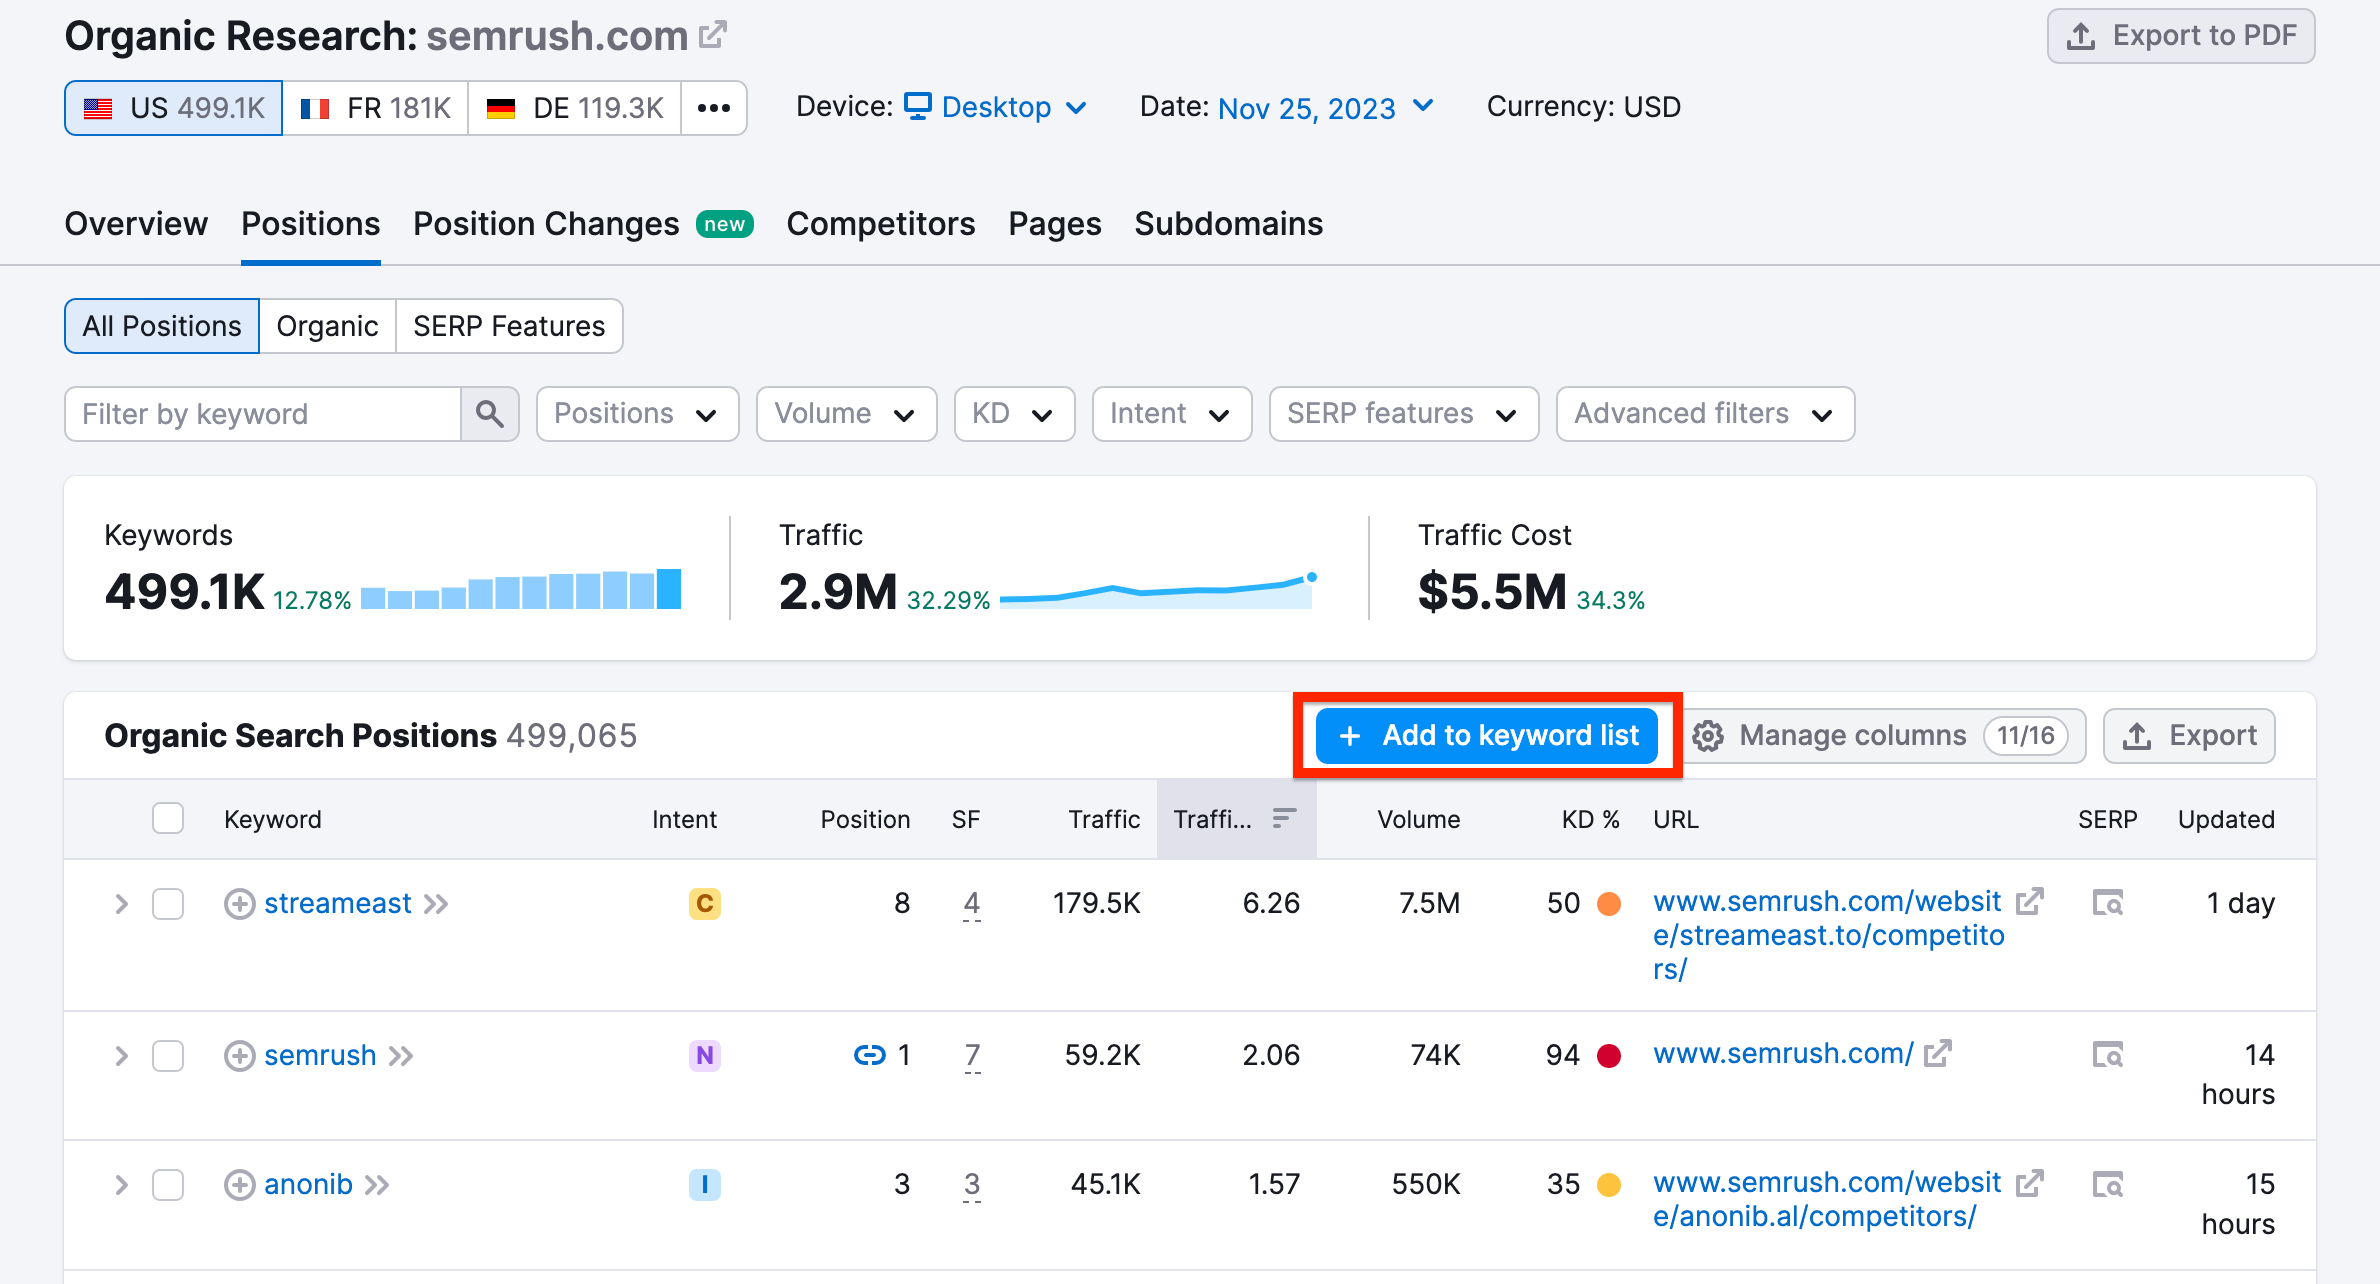
Task: Check the semrush row checkbox
Action: point(168,1056)
